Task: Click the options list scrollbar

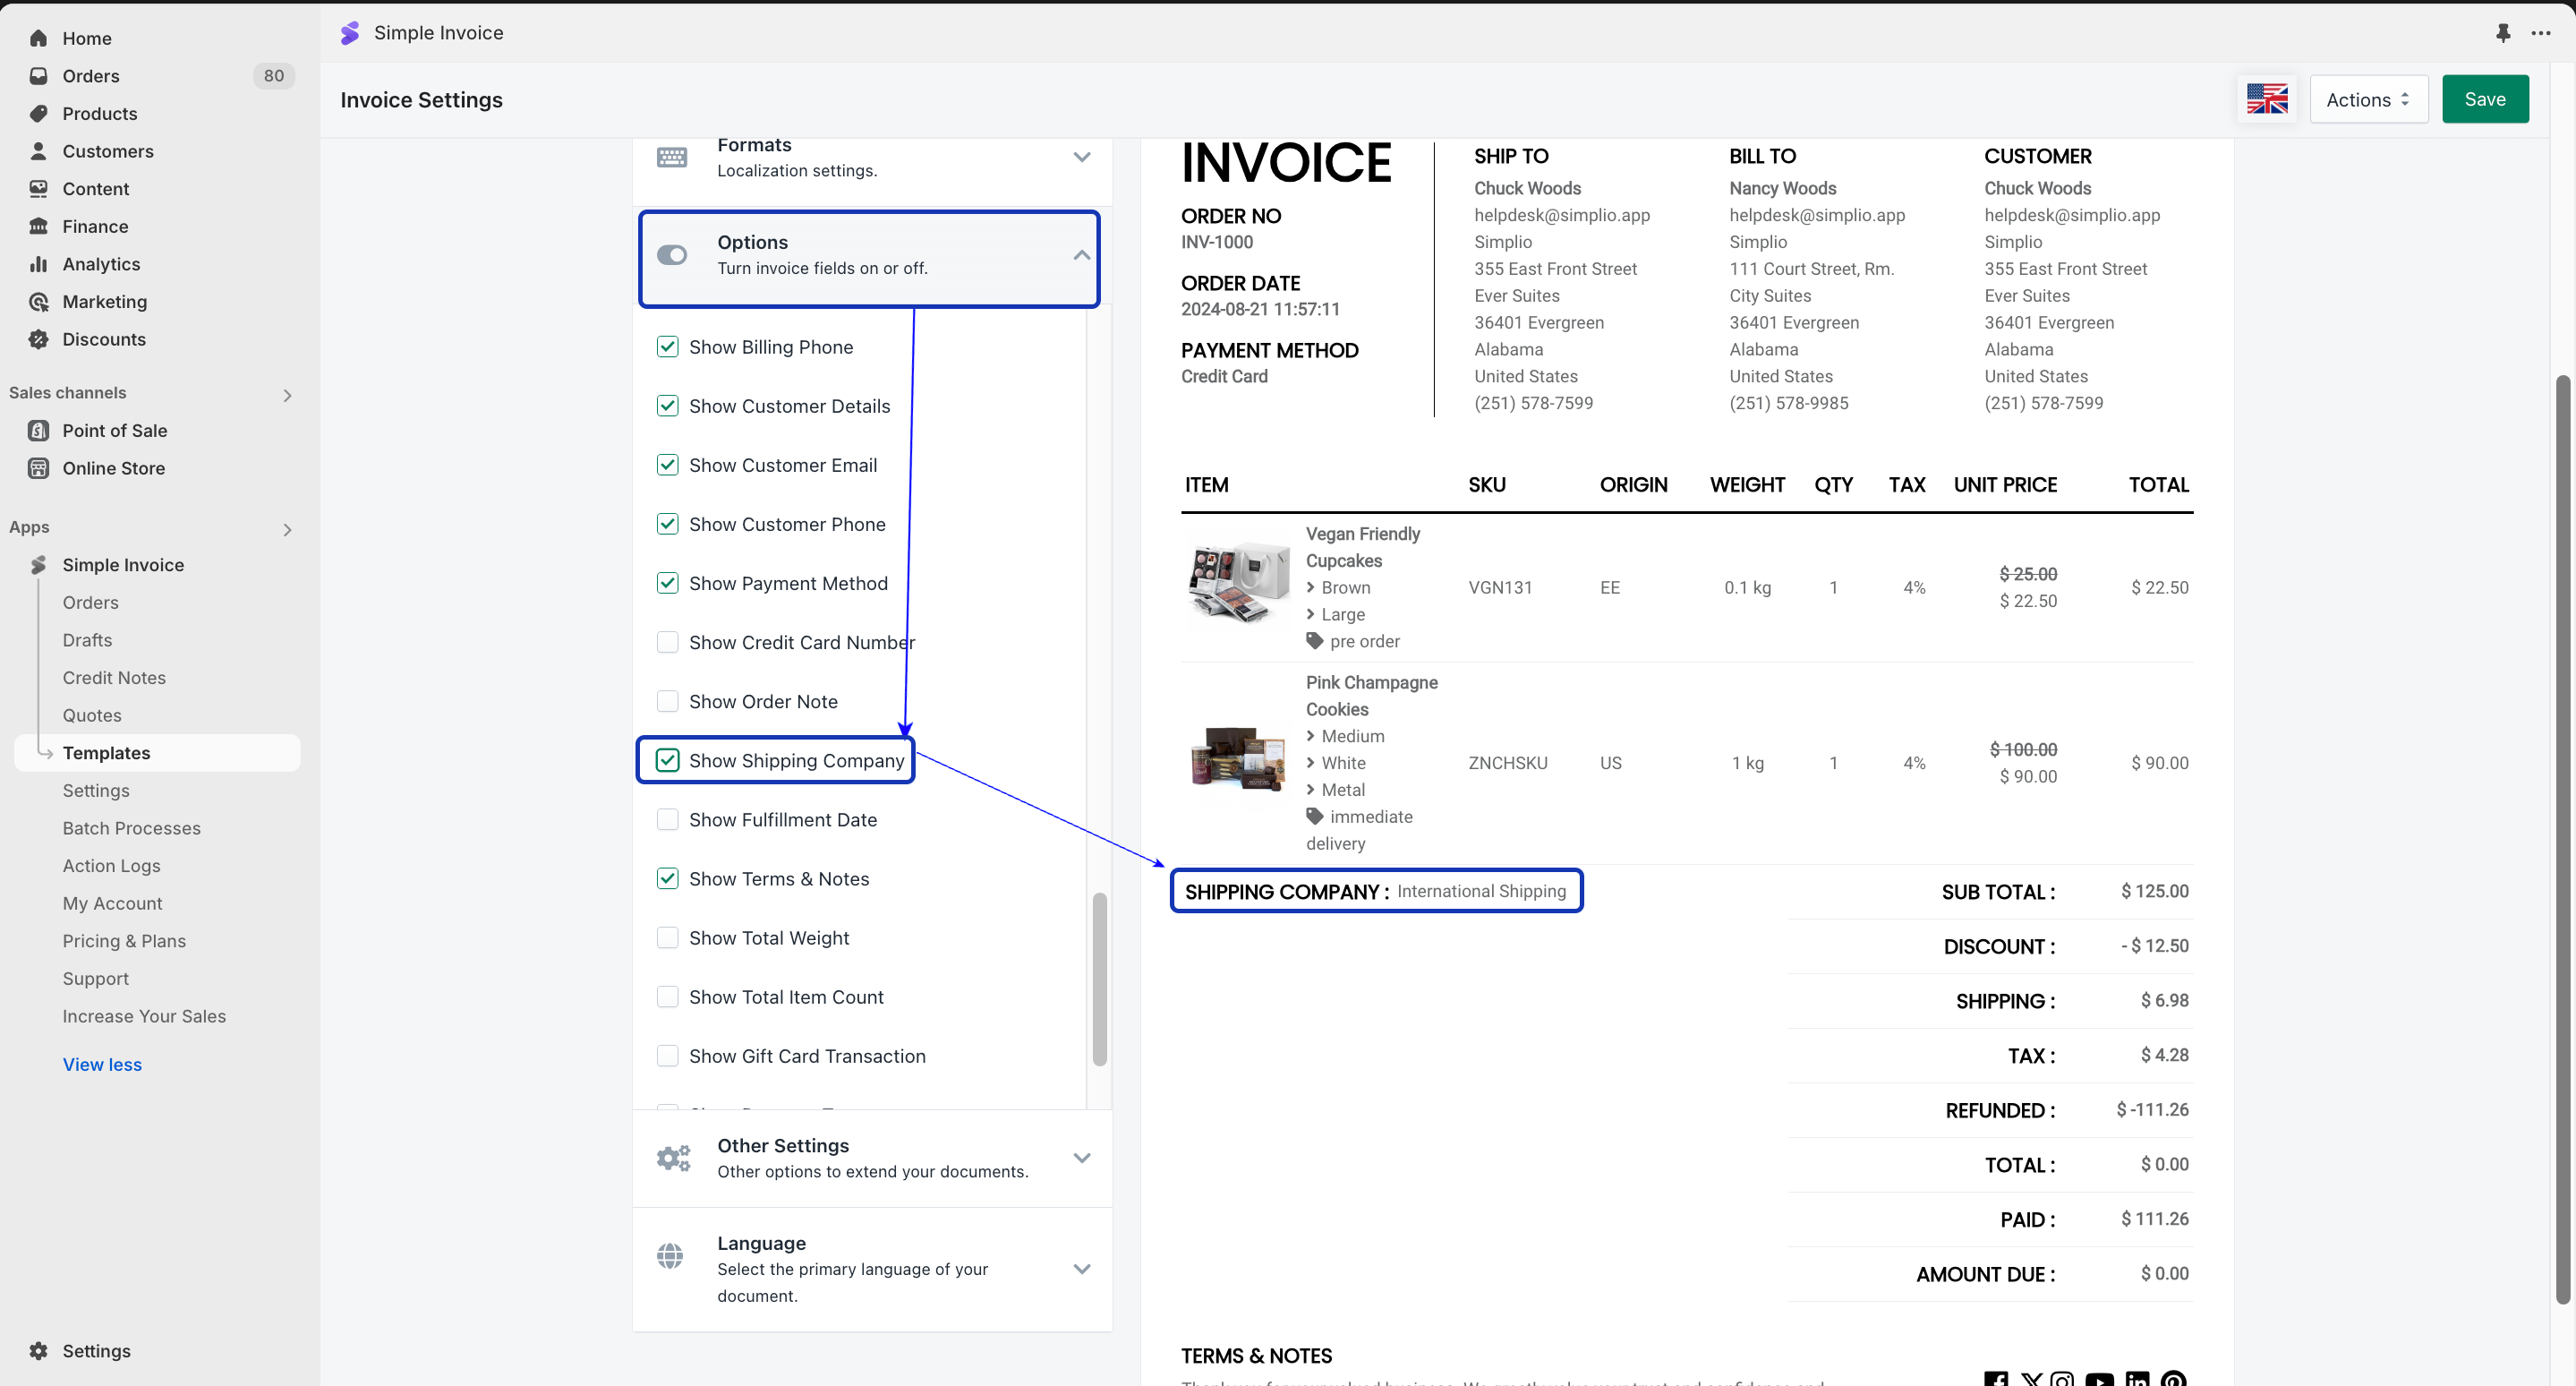Action: [1099, 980]
